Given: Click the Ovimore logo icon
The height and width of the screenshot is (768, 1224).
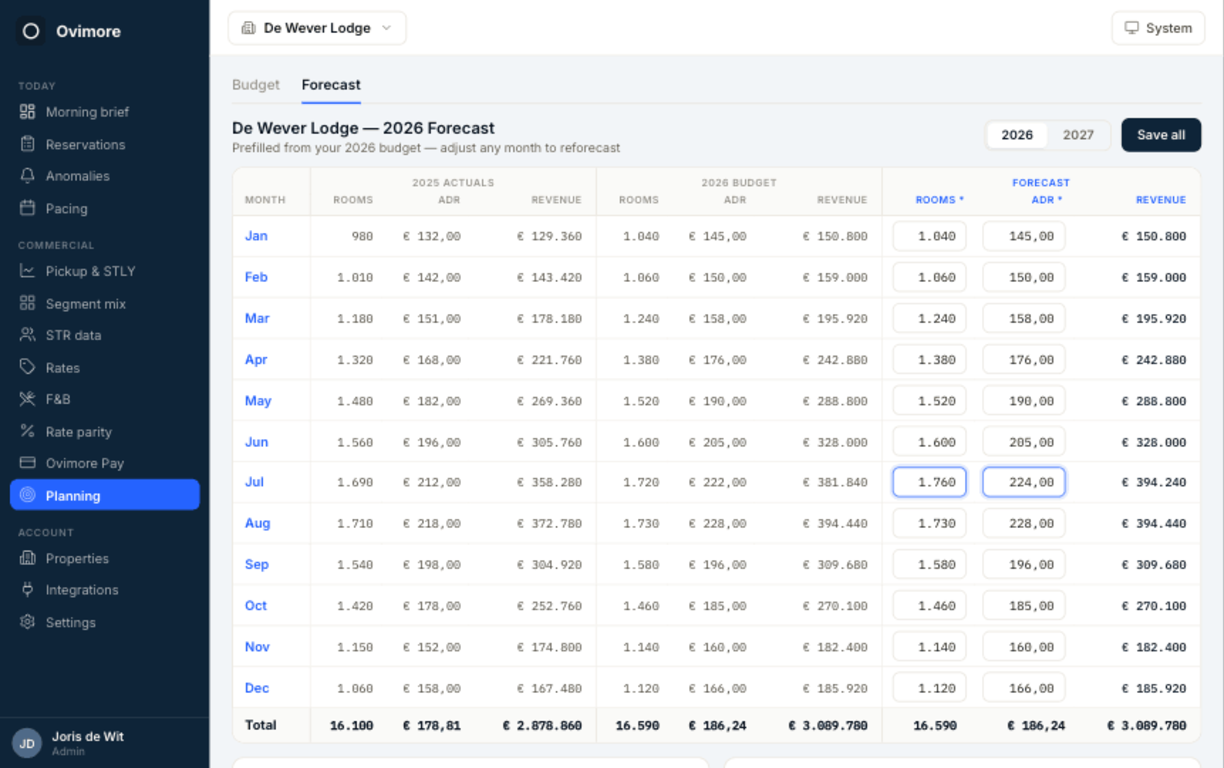Looking at the screenshot, I should coord(31,31).
